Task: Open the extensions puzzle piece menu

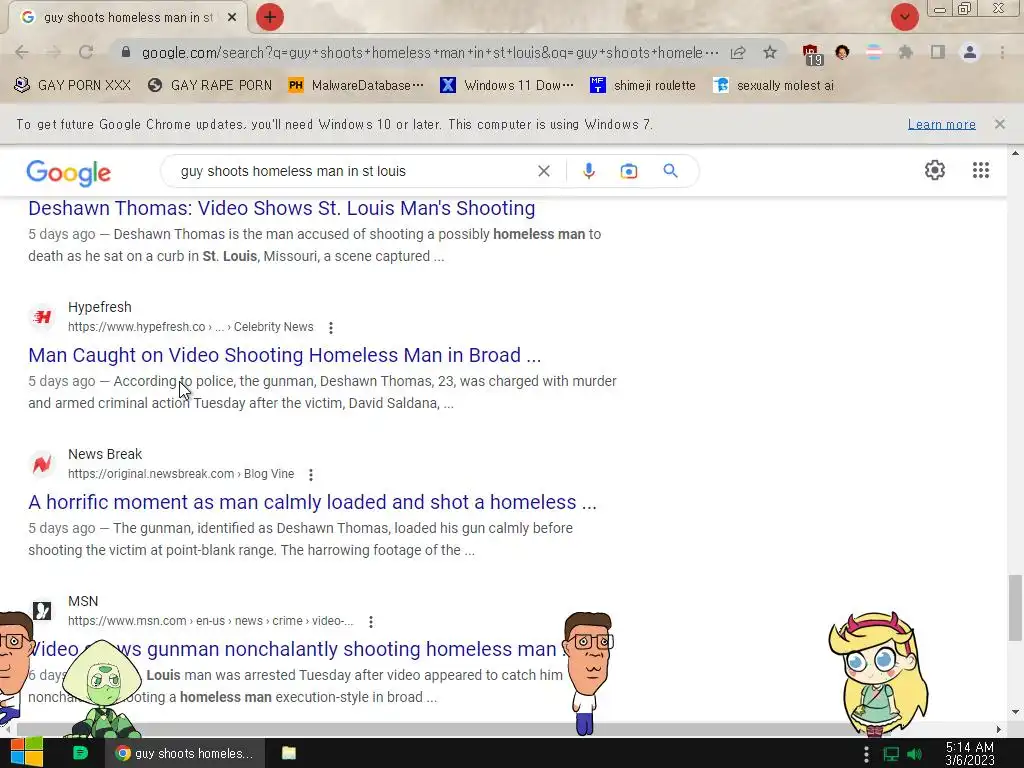Action: [x=906, y=52]
